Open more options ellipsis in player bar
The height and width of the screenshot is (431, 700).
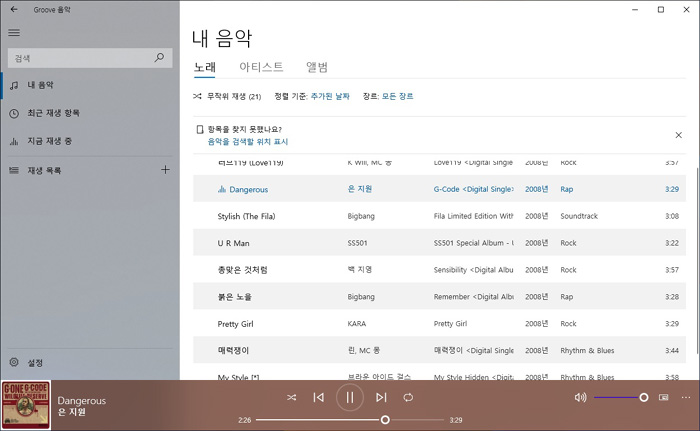coord(686,397)
